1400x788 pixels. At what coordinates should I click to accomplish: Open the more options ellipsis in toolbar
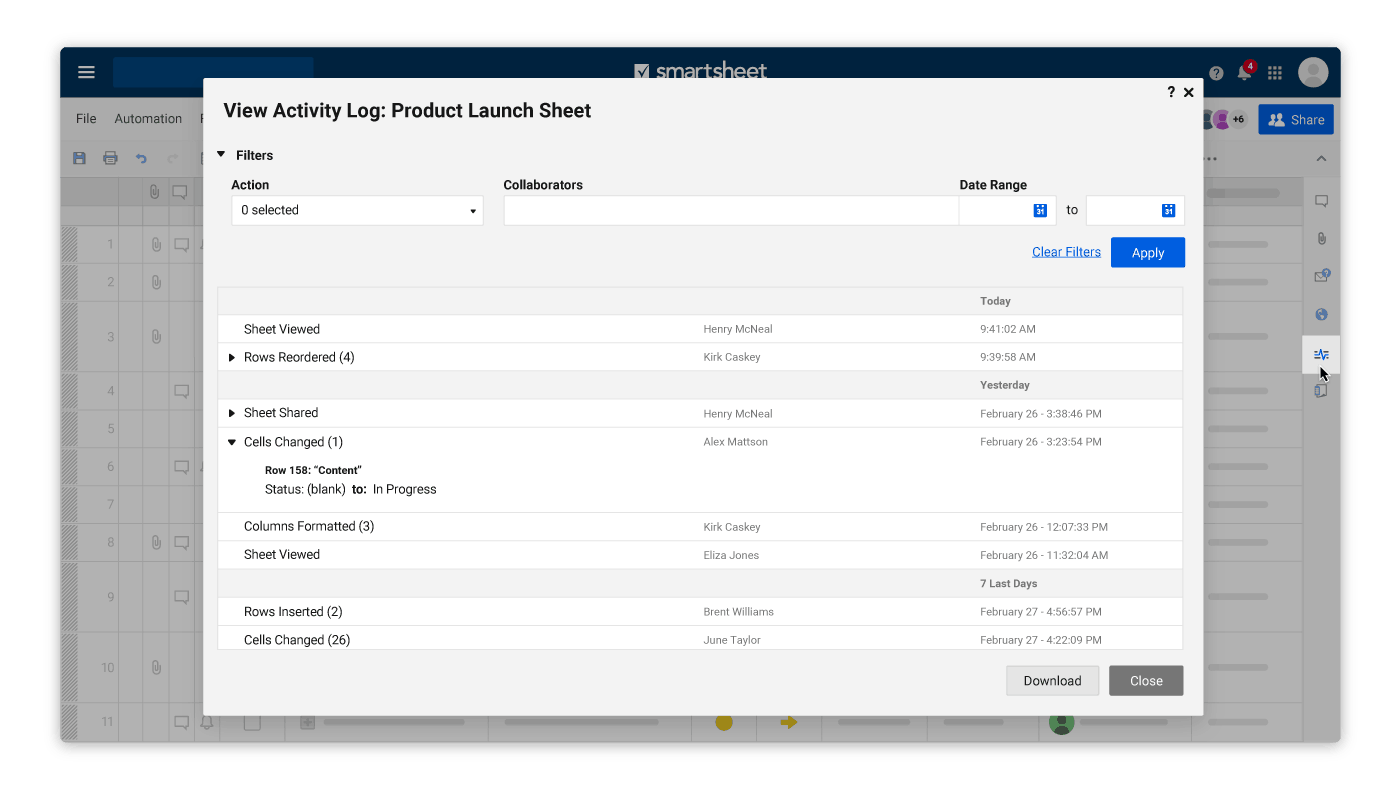point(1209,159)
